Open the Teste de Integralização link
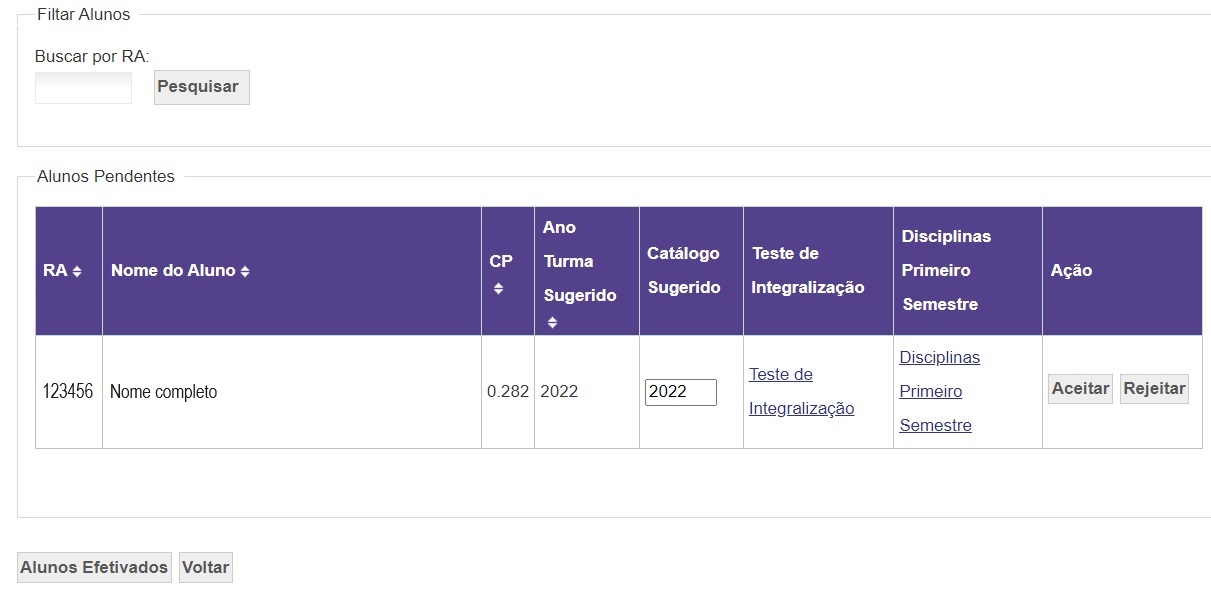The image size is (1211, 597). [801, 391]
